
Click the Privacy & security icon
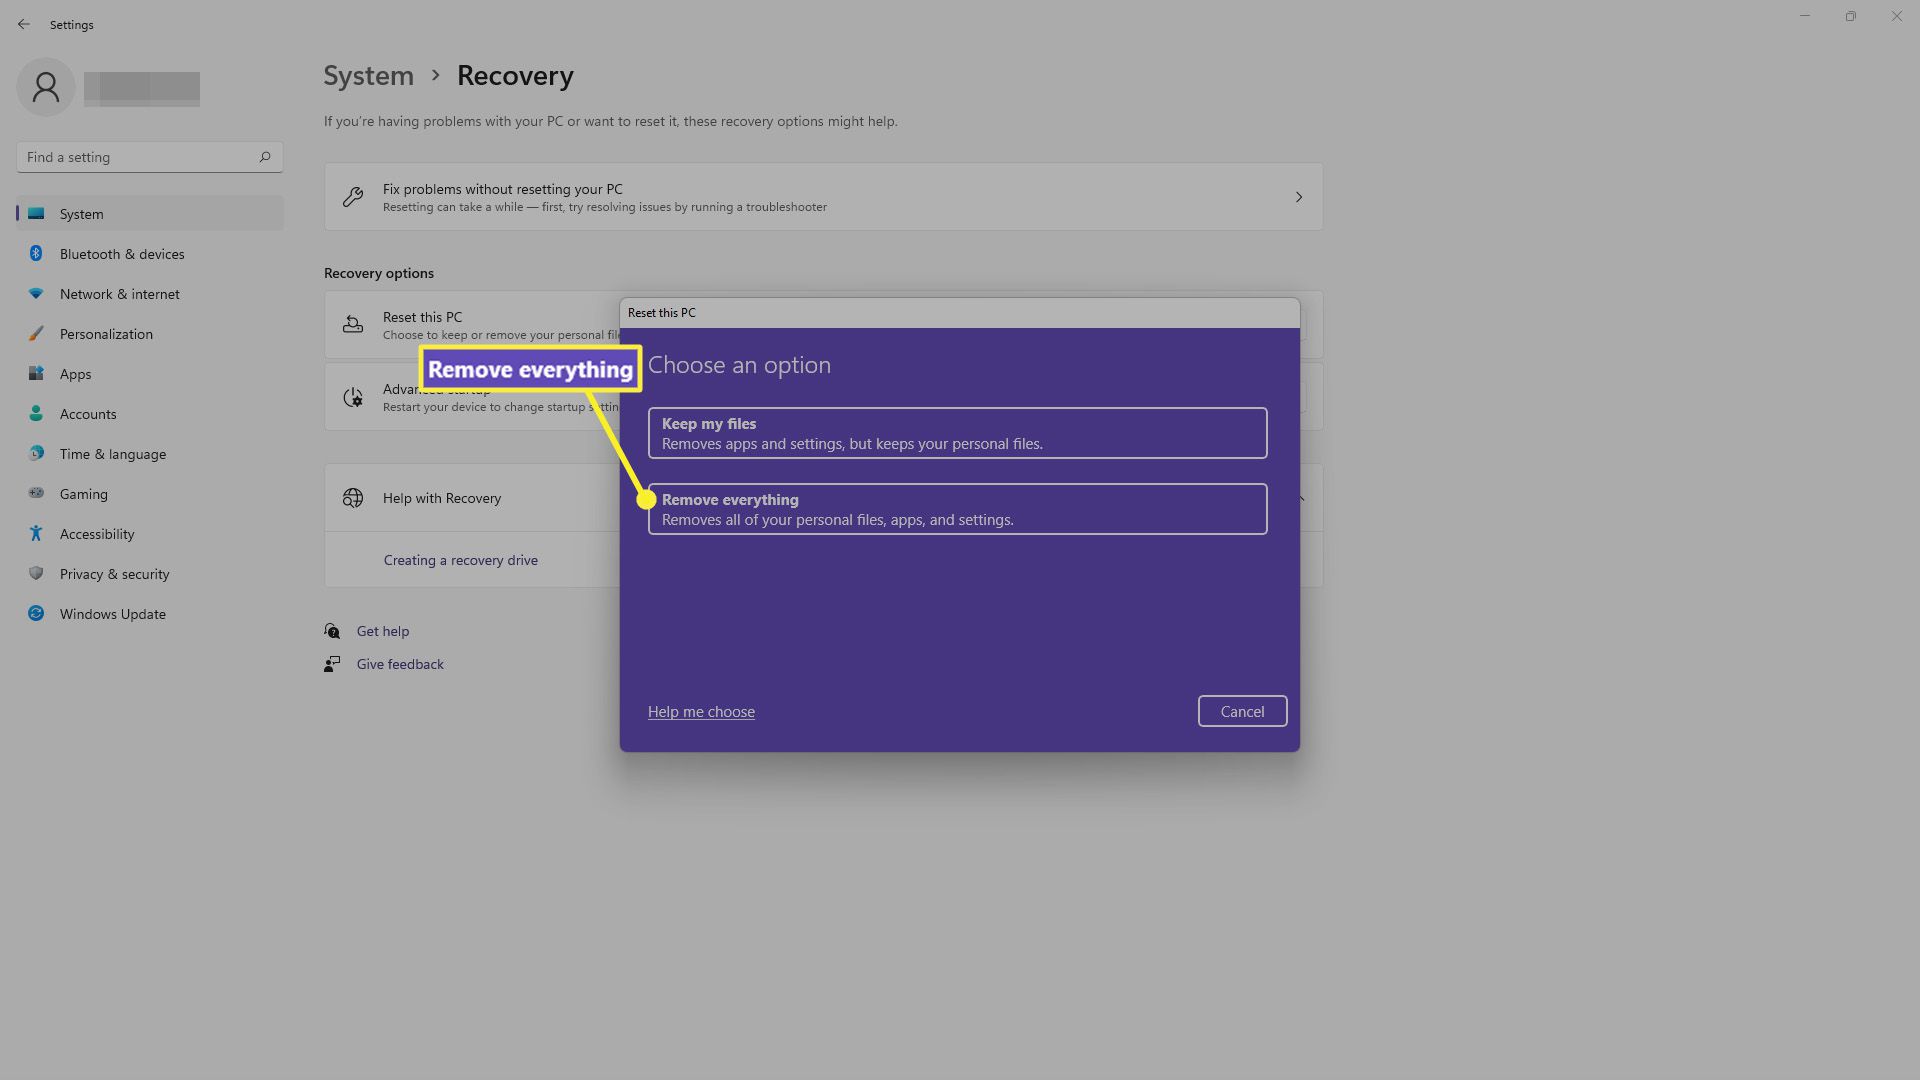coord(38,574)
